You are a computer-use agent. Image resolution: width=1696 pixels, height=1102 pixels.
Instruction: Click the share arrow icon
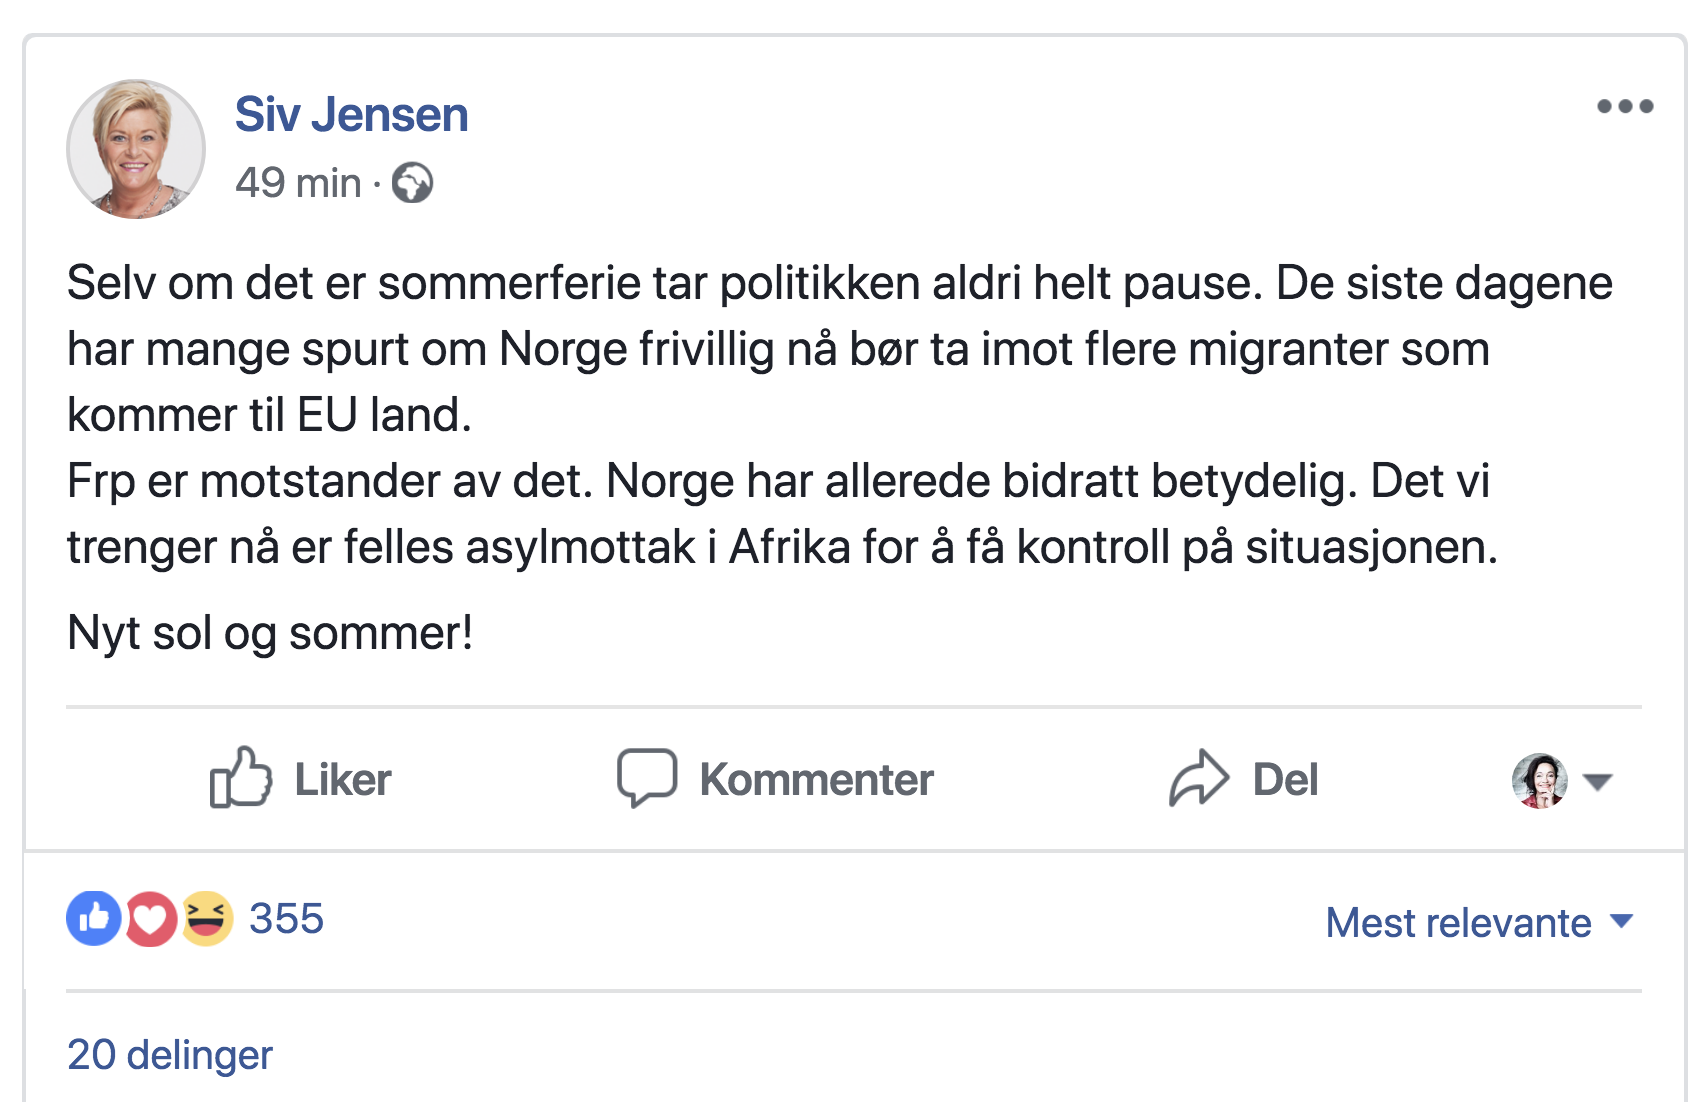click(x=1198, y=778)
